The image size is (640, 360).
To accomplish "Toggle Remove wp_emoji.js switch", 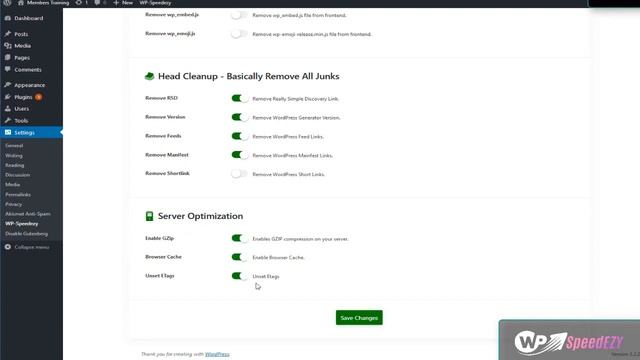I will (239, 34).
